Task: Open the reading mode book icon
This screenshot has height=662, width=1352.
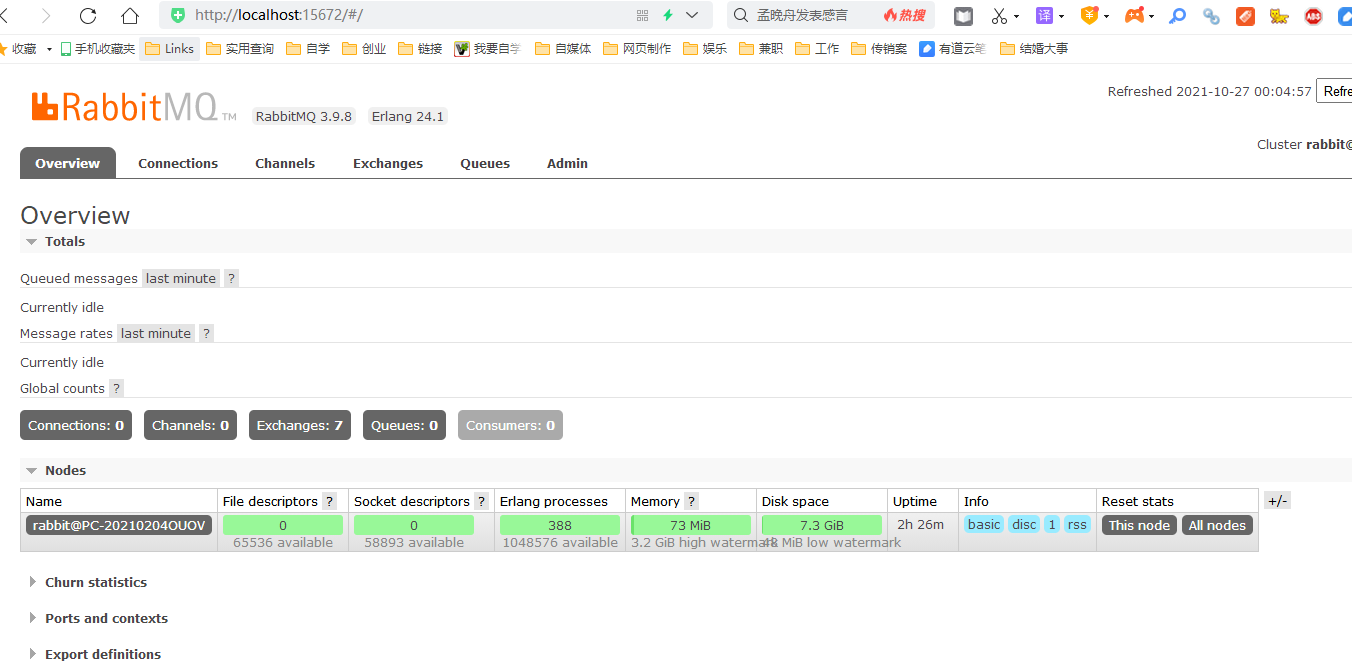Action: 963,16
